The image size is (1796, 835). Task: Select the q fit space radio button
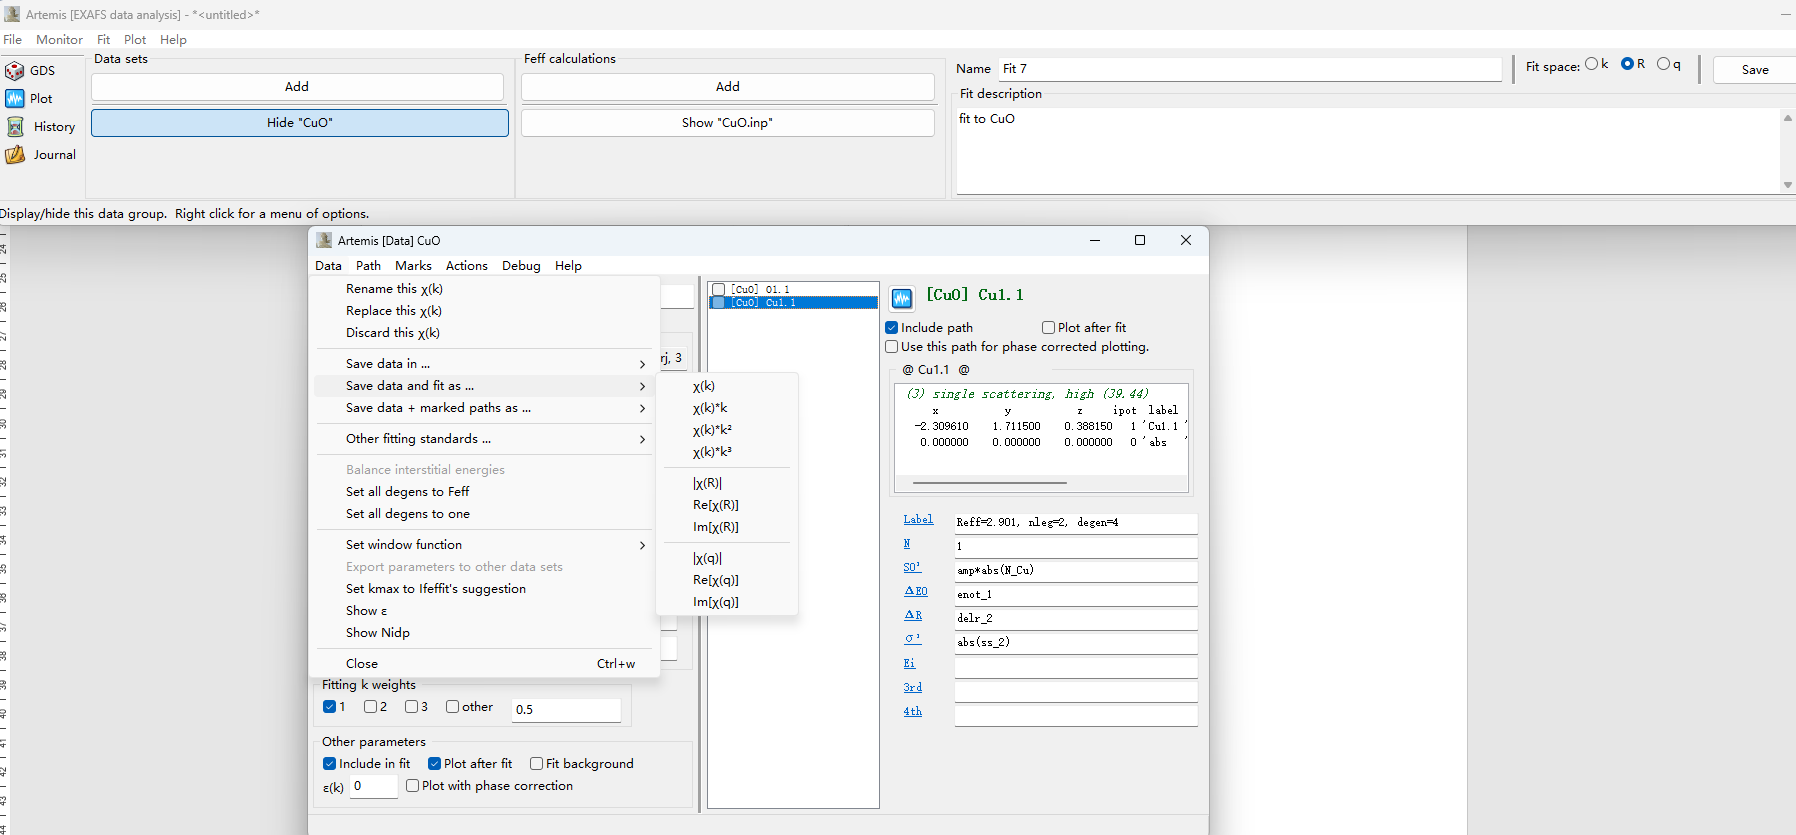click(x=1663, y=64)
